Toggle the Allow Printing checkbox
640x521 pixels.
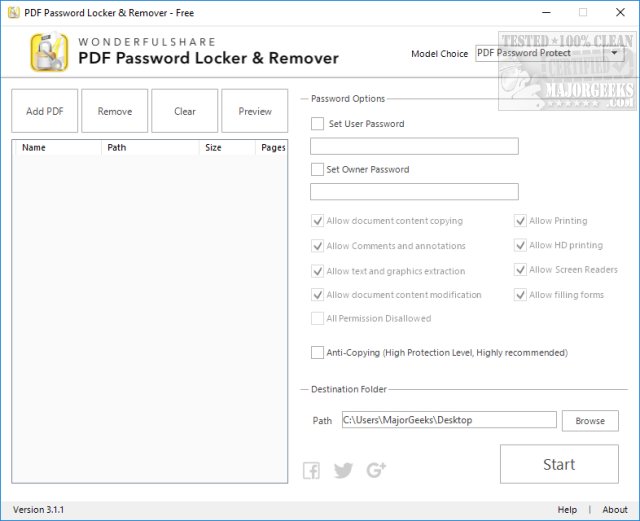pos(520,221)
